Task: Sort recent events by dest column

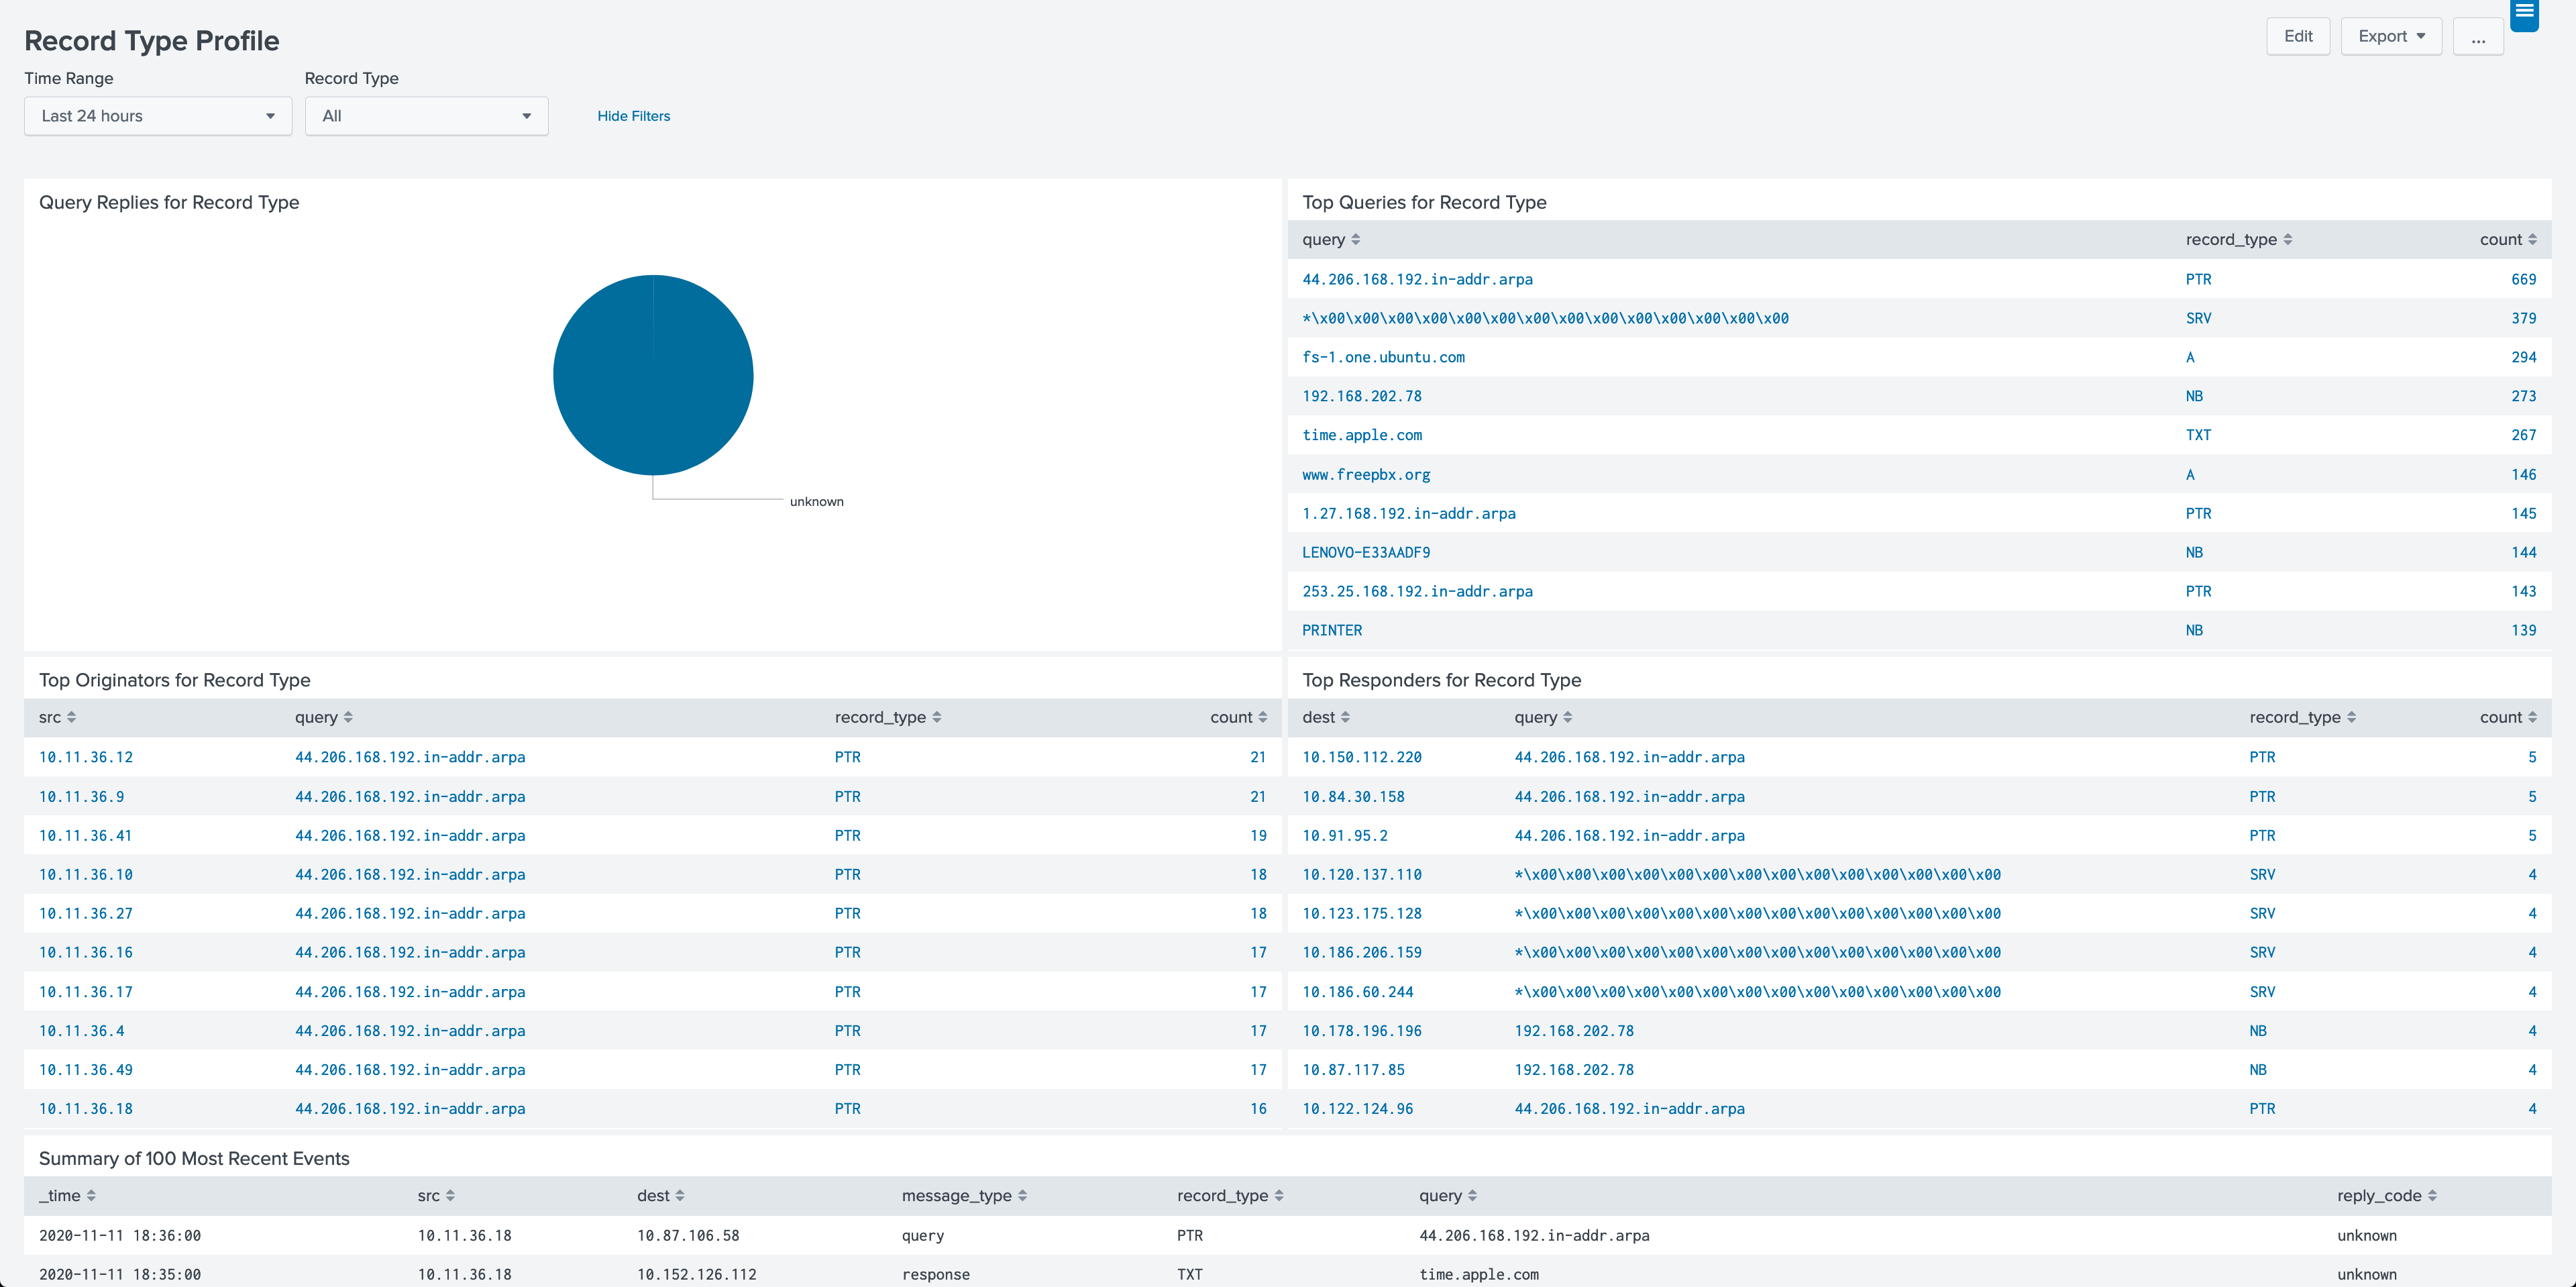Action: pyautogui.click(x=661, y=1196)
